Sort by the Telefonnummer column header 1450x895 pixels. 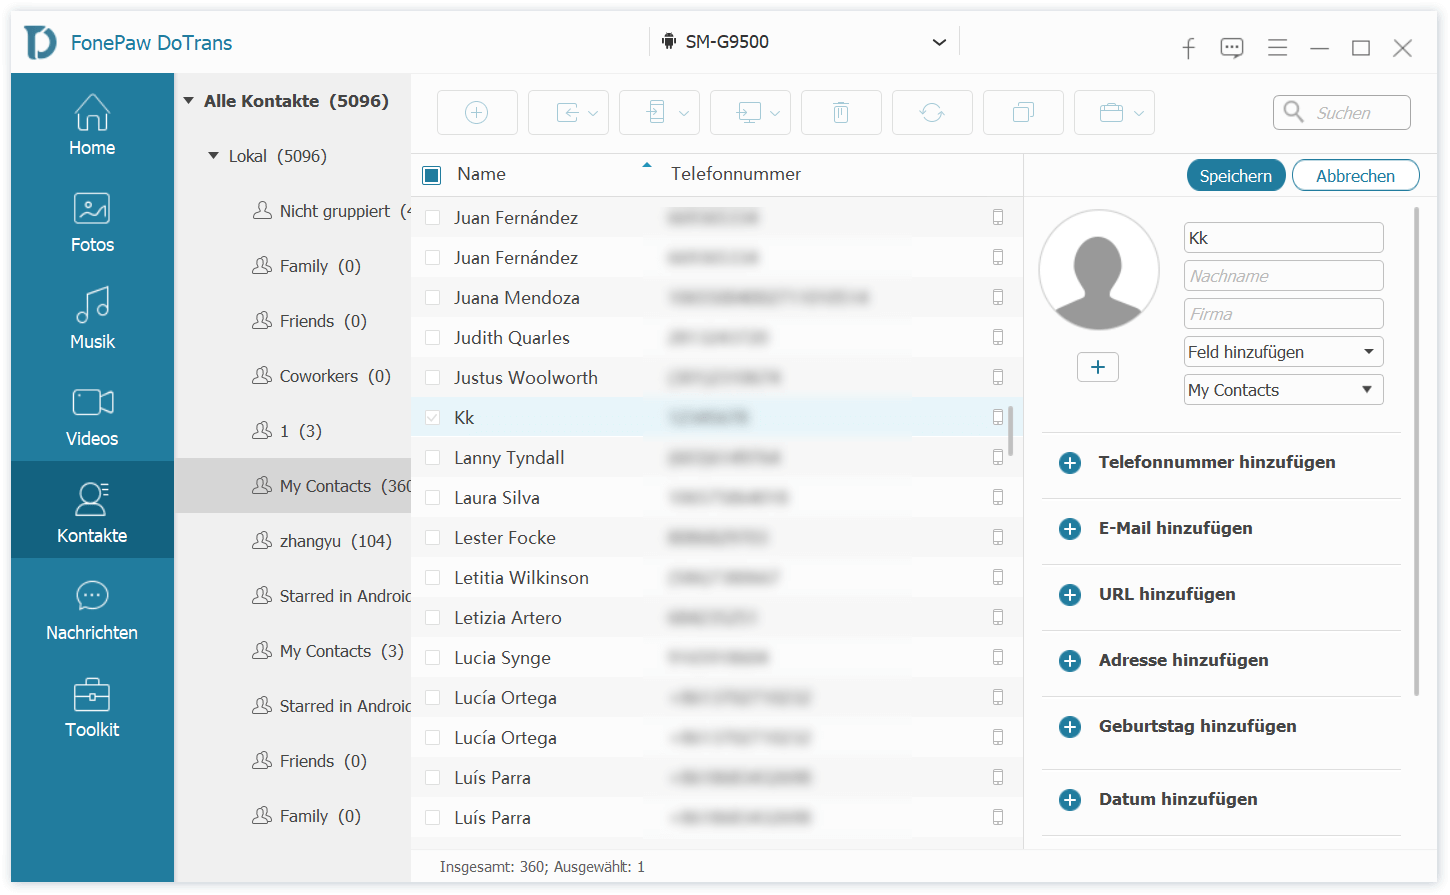click(736, 174)
